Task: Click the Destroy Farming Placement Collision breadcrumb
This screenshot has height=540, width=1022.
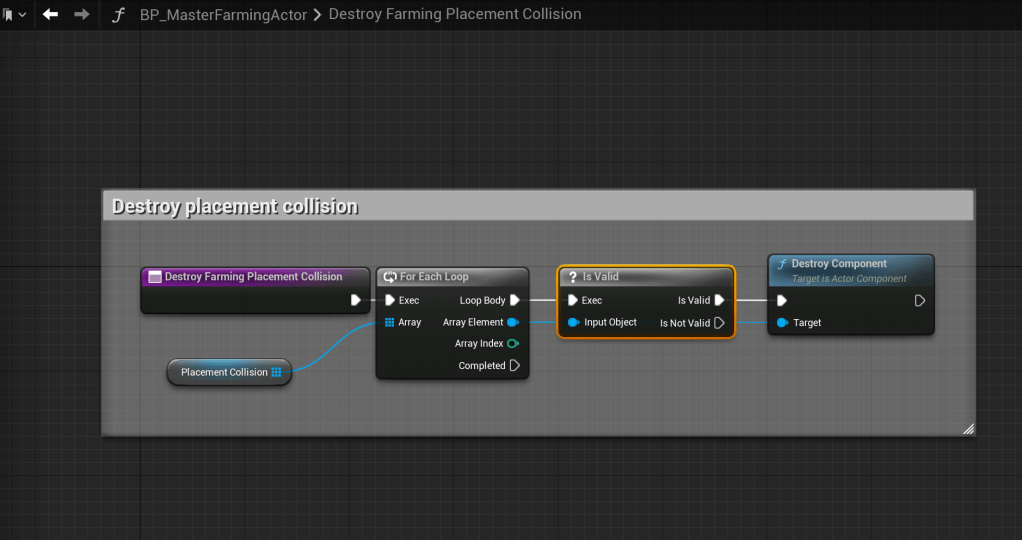Action: point(454,15)
